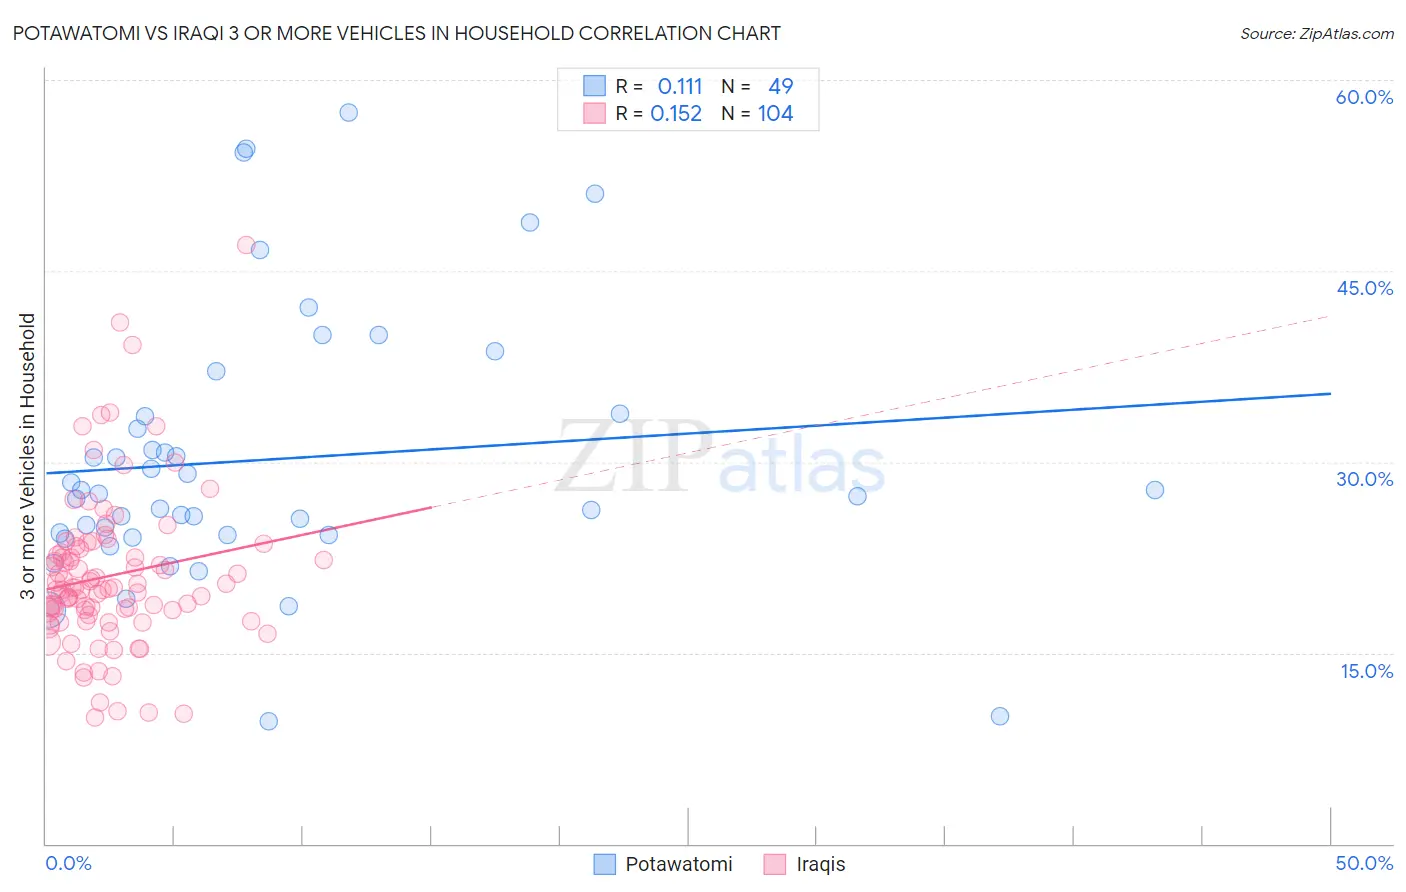Click the R value 0.111 in legend

coord(680,86)
